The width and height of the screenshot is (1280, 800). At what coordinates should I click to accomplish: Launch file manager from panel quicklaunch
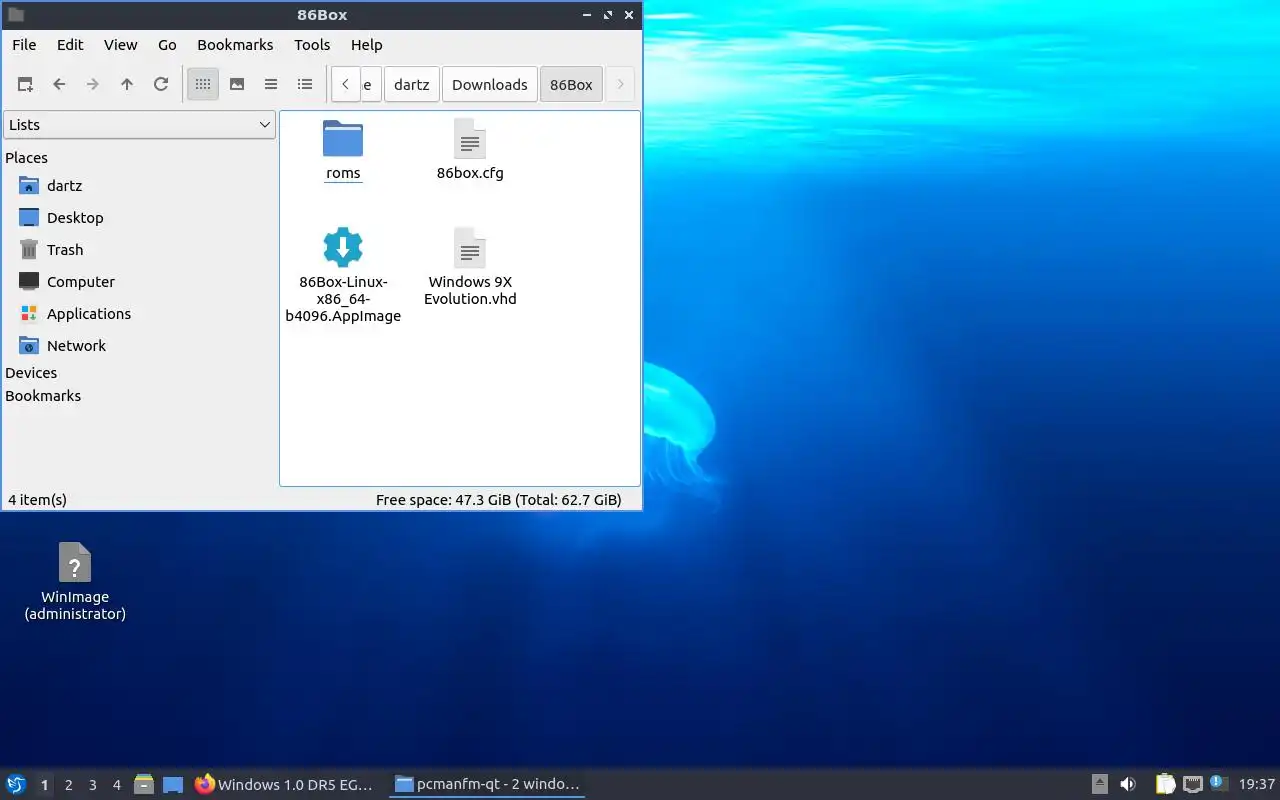pos(144,785)
